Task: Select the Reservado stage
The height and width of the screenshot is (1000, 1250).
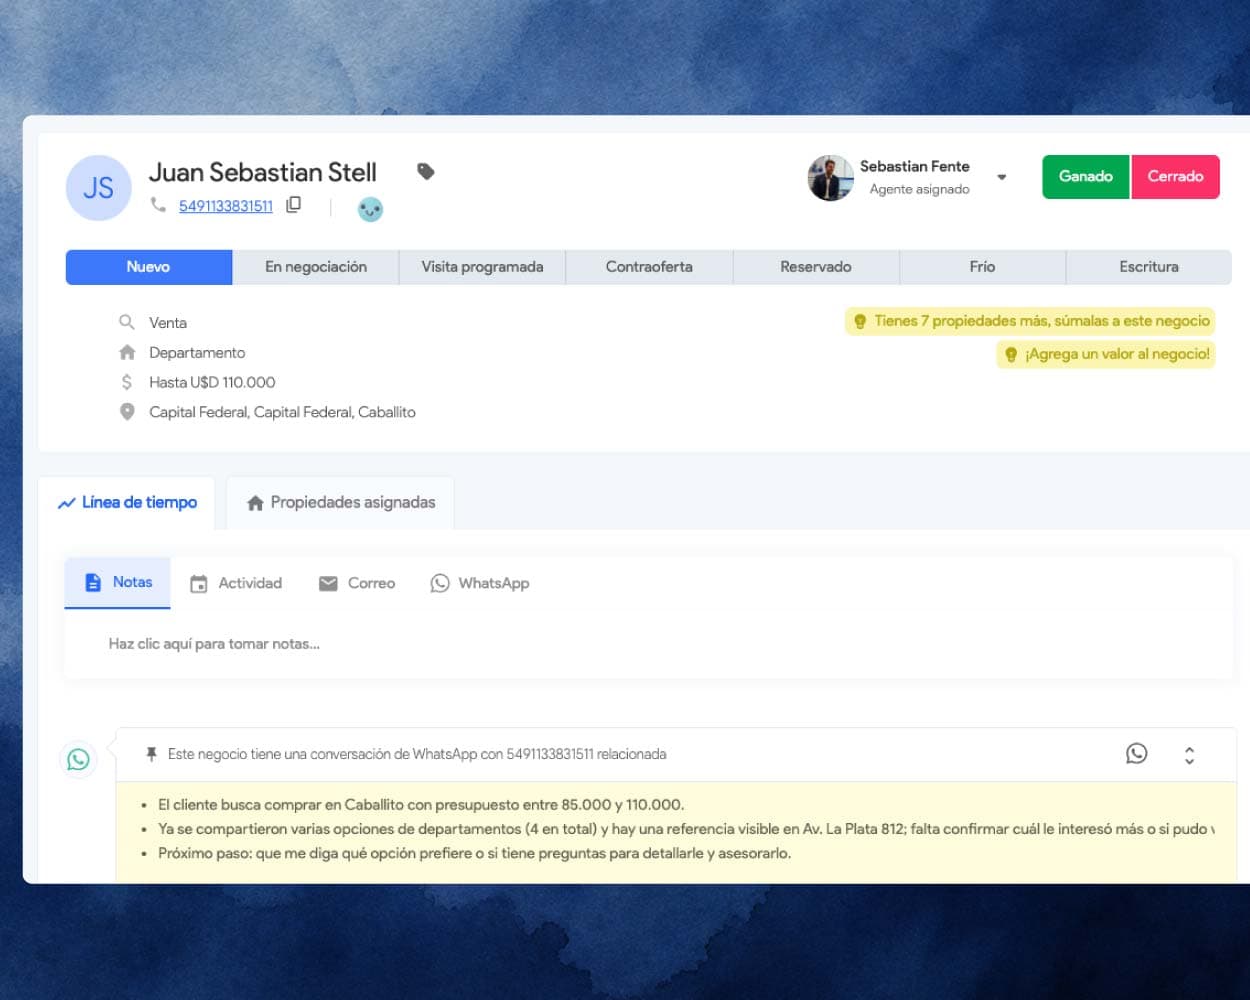Action: (x=816, y=267)
